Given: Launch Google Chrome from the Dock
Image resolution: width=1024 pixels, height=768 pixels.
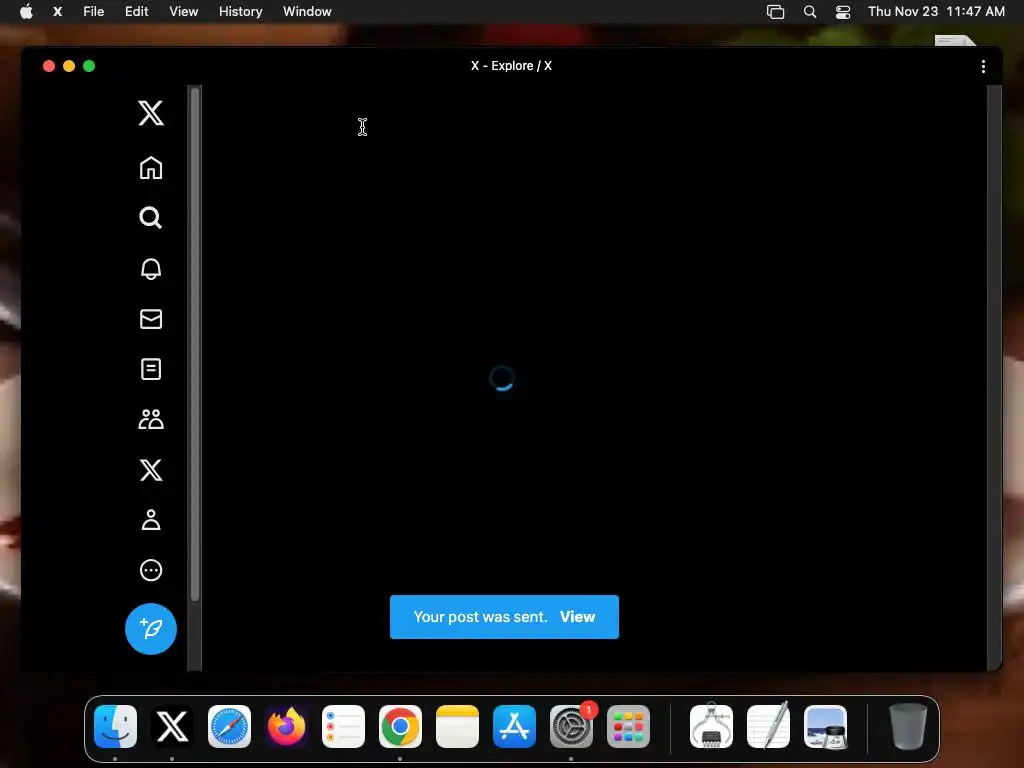Looking at the screenshot, I should 400,726.
